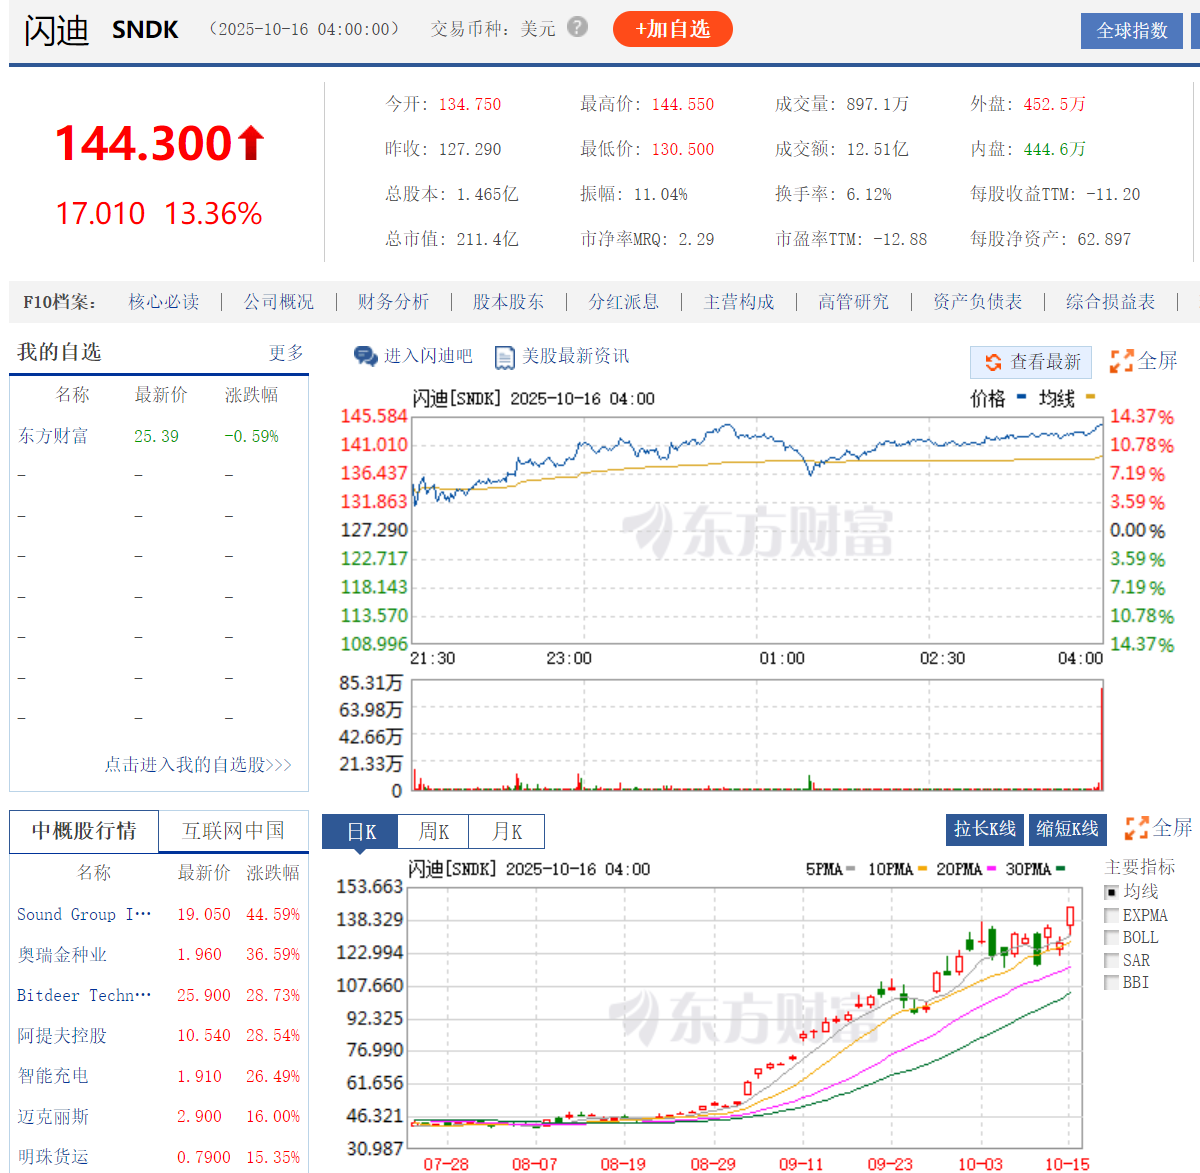Image resolution: width=1200 pixels, height=1173 pixels.
Task: Open 公司概况 in the F10 menu
Action: [x=279, y=302]
